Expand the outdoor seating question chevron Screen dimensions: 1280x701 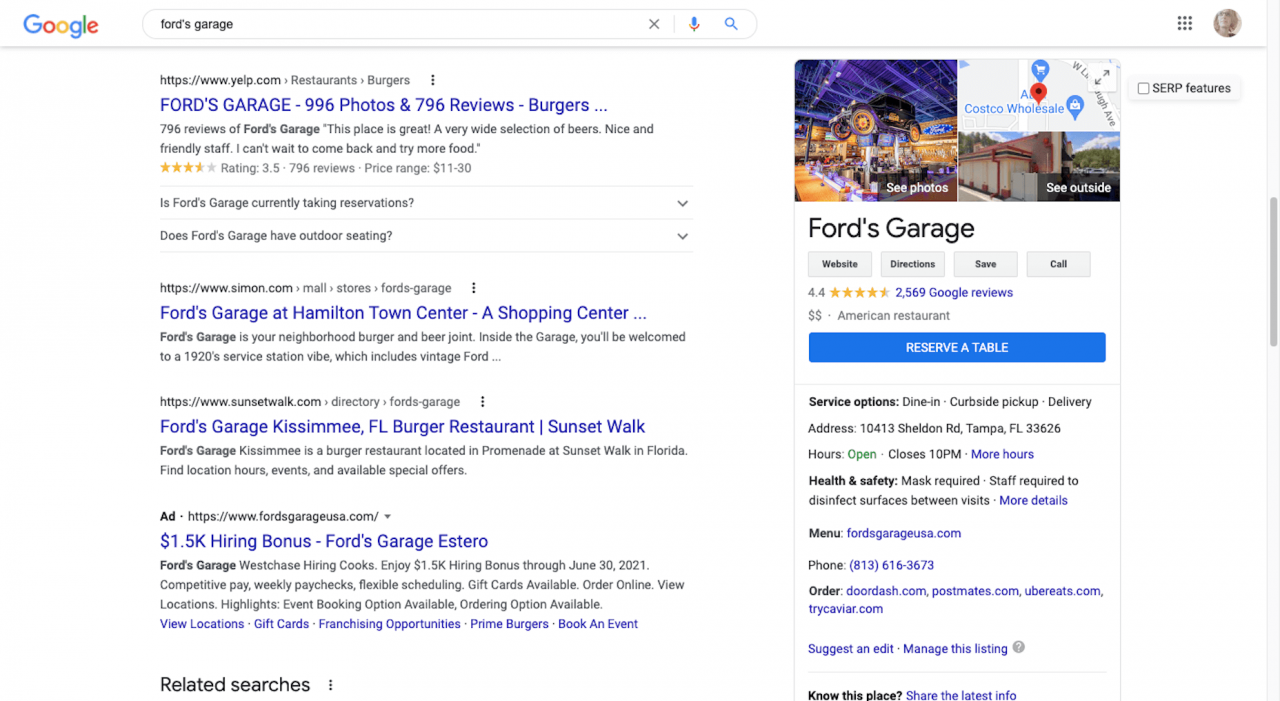pos(682,236)
